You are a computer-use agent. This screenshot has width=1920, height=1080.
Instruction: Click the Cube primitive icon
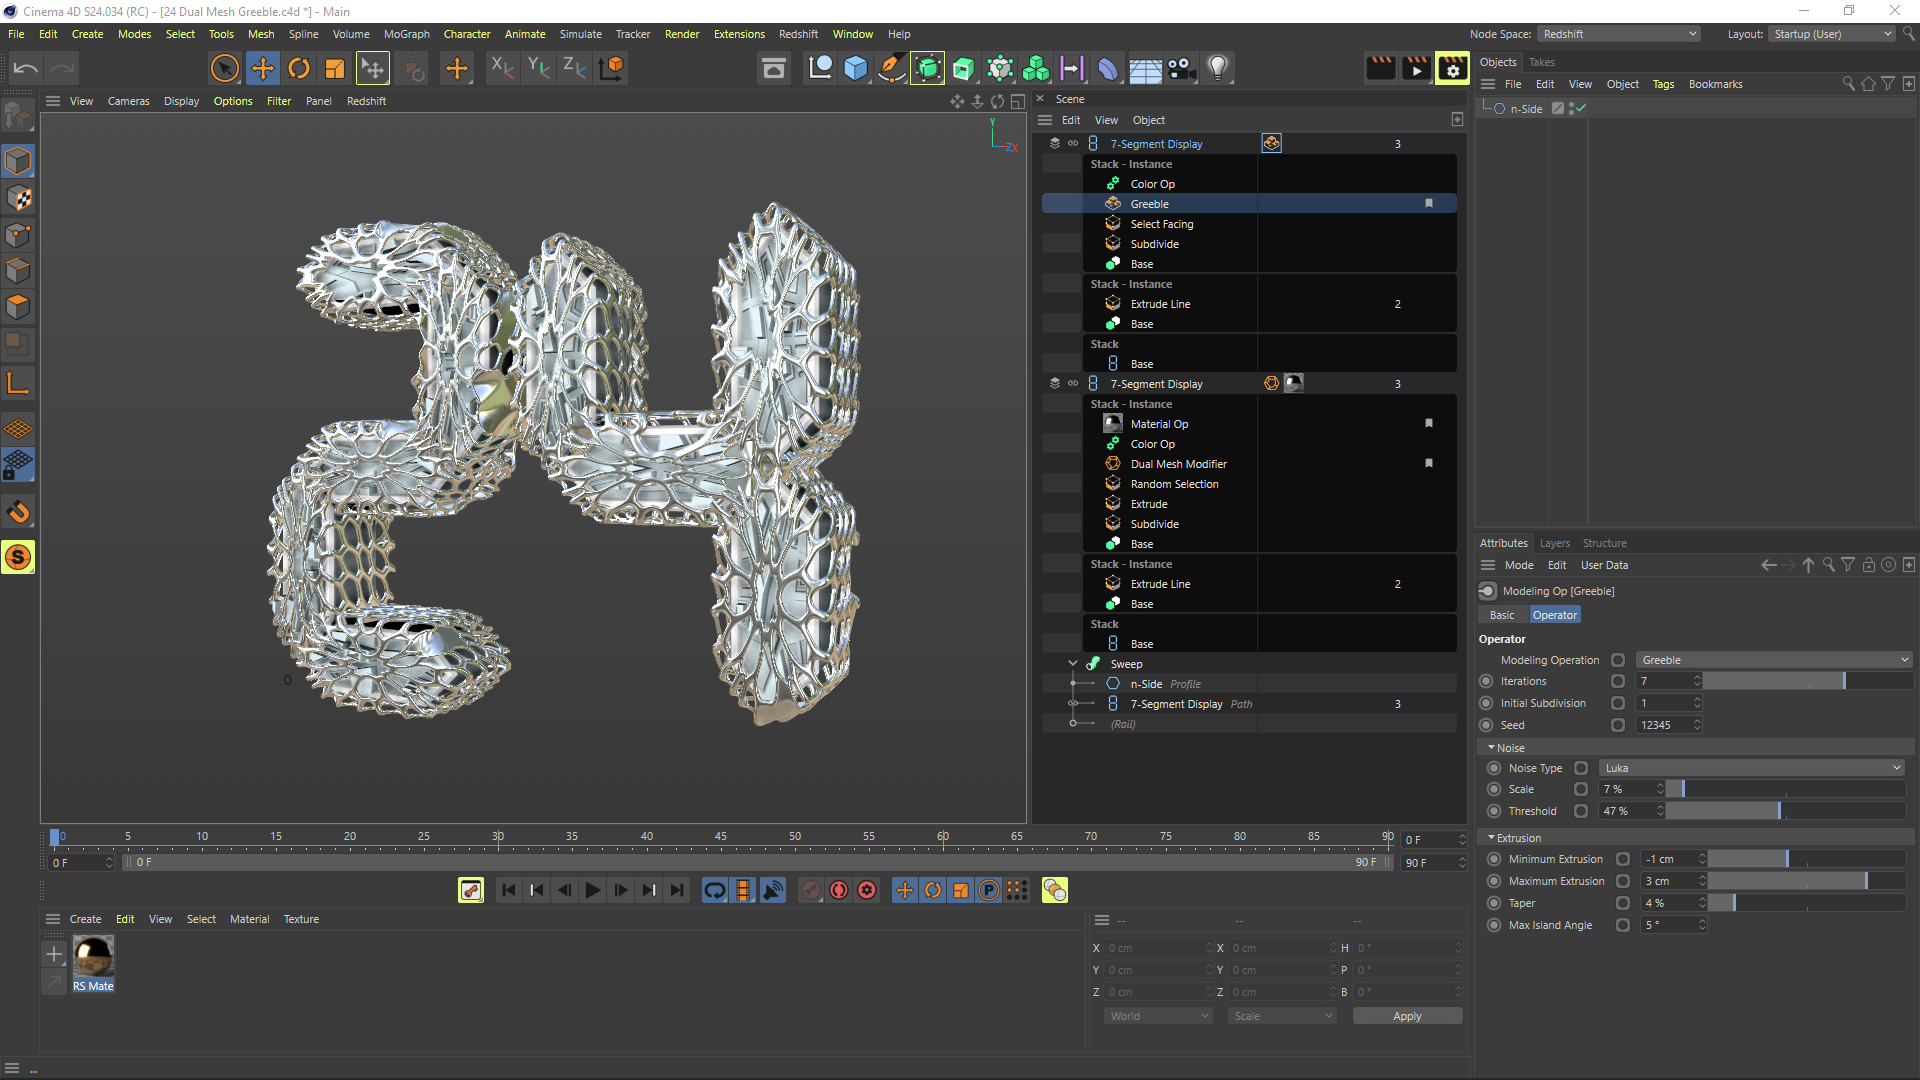coord(856,68)
